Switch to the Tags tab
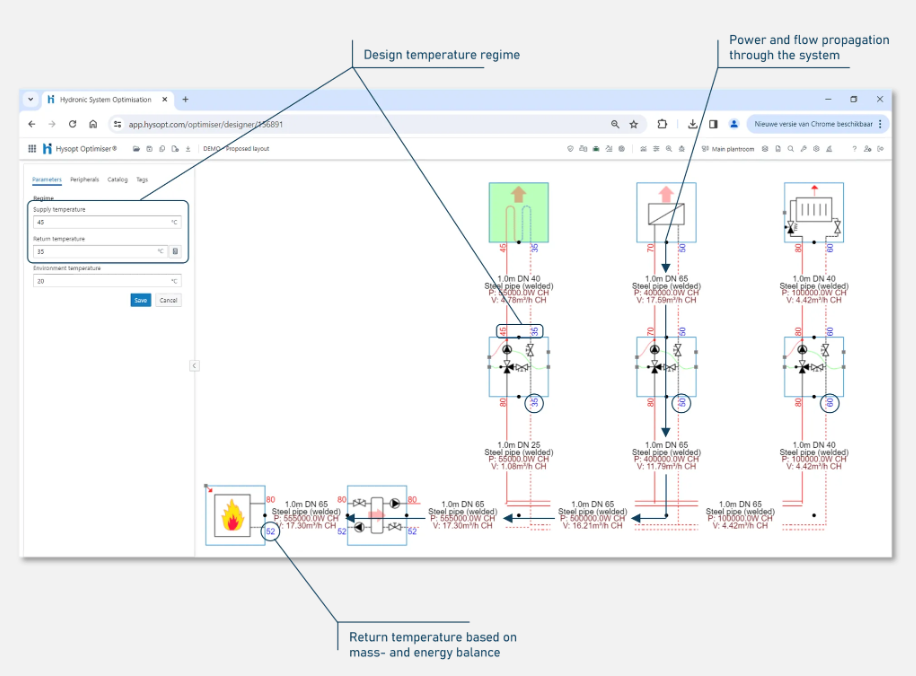 coord(142,179)
